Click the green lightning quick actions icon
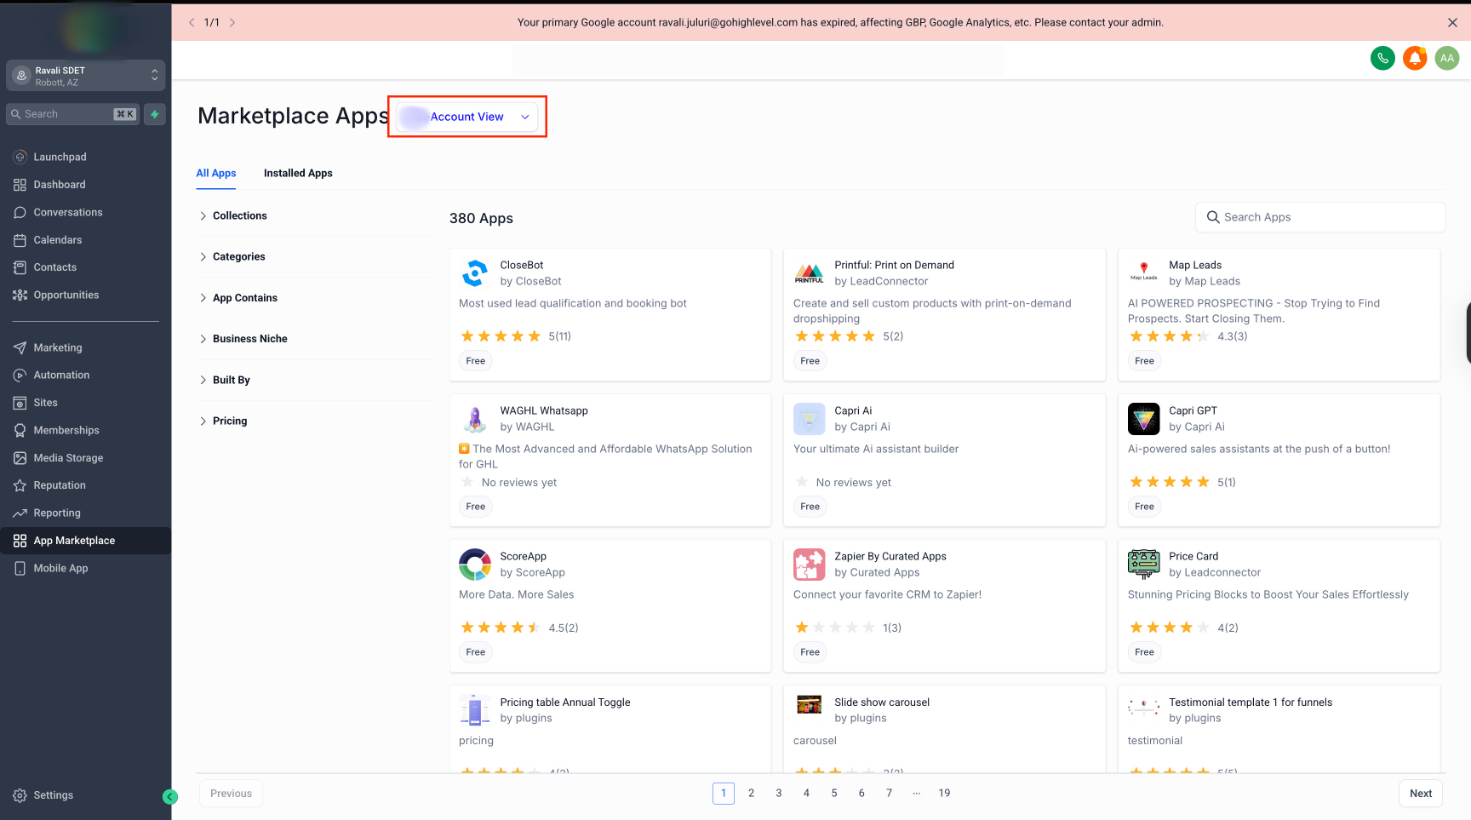 pyautogui.click(x=155, y=114)
